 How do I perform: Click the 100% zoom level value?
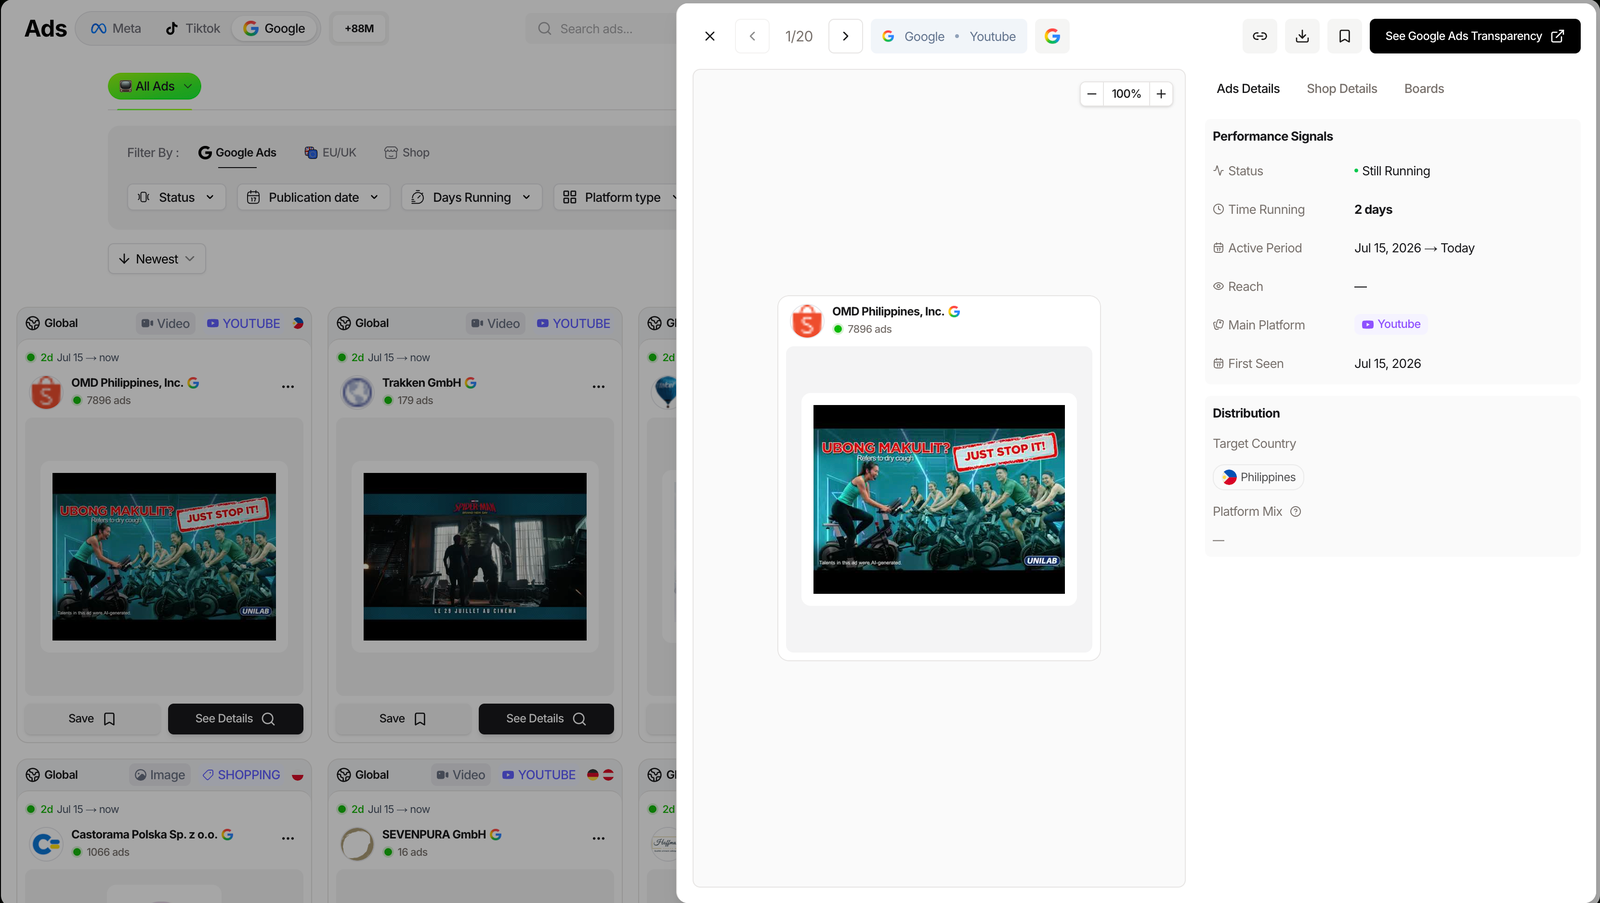tap(1126, 94)
